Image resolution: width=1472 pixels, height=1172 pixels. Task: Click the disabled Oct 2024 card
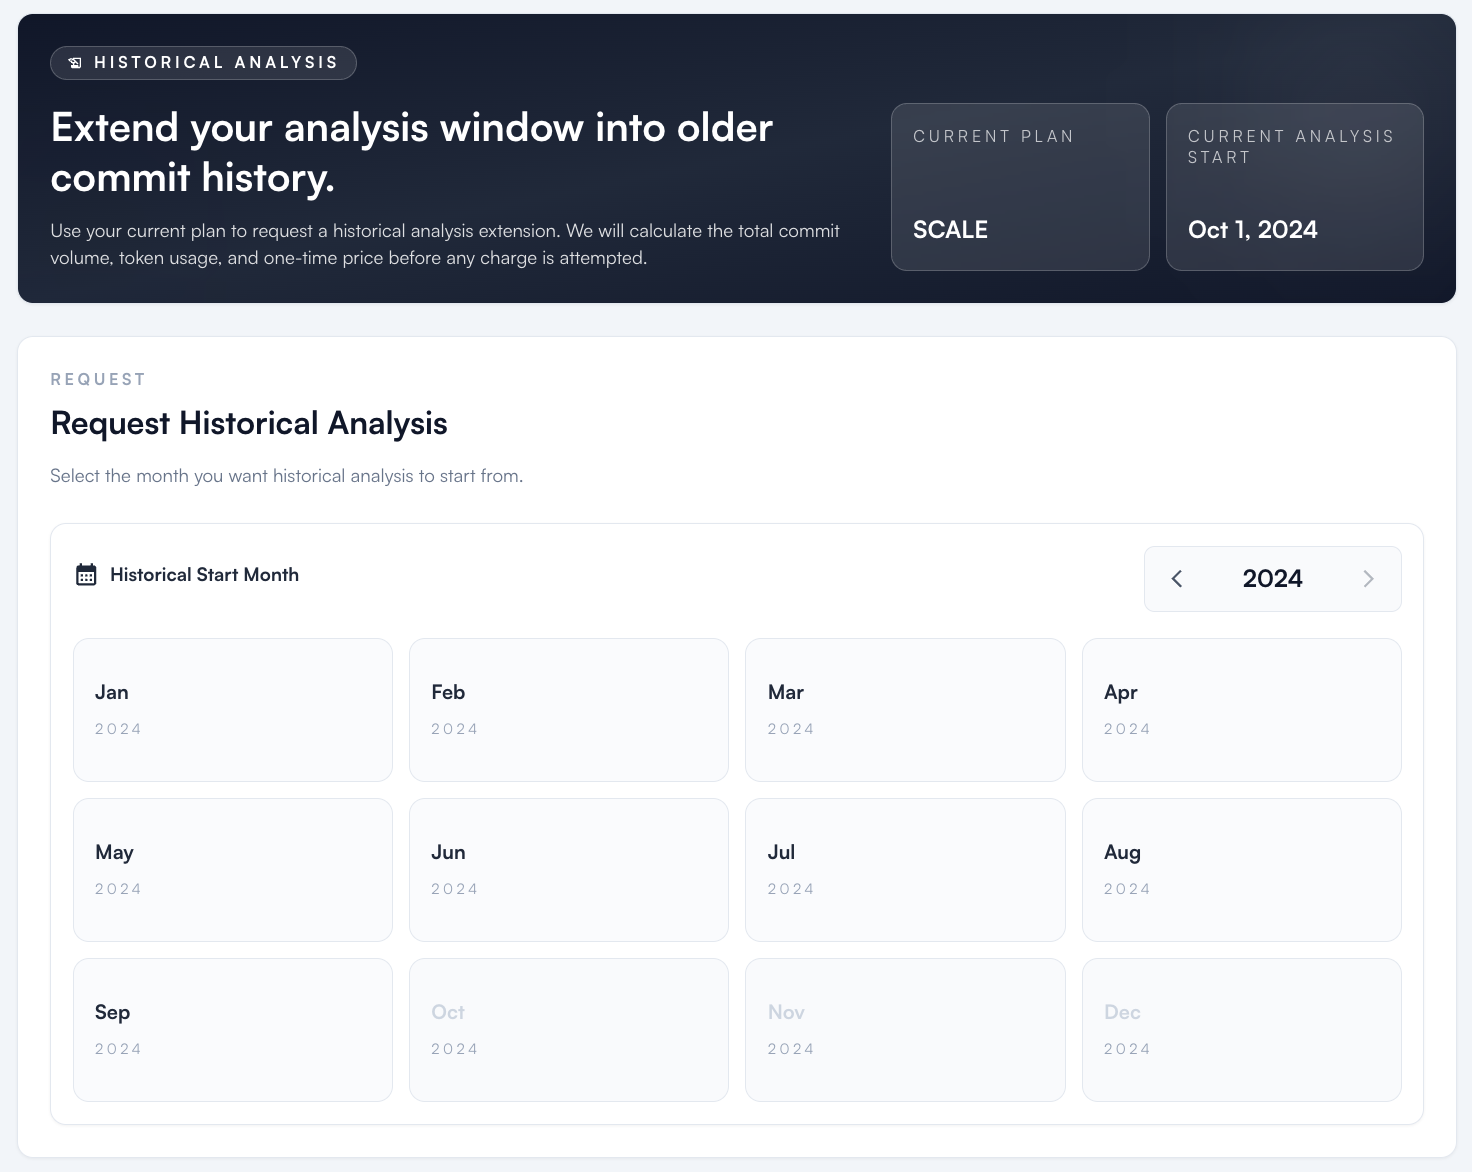coord(569,1030)
